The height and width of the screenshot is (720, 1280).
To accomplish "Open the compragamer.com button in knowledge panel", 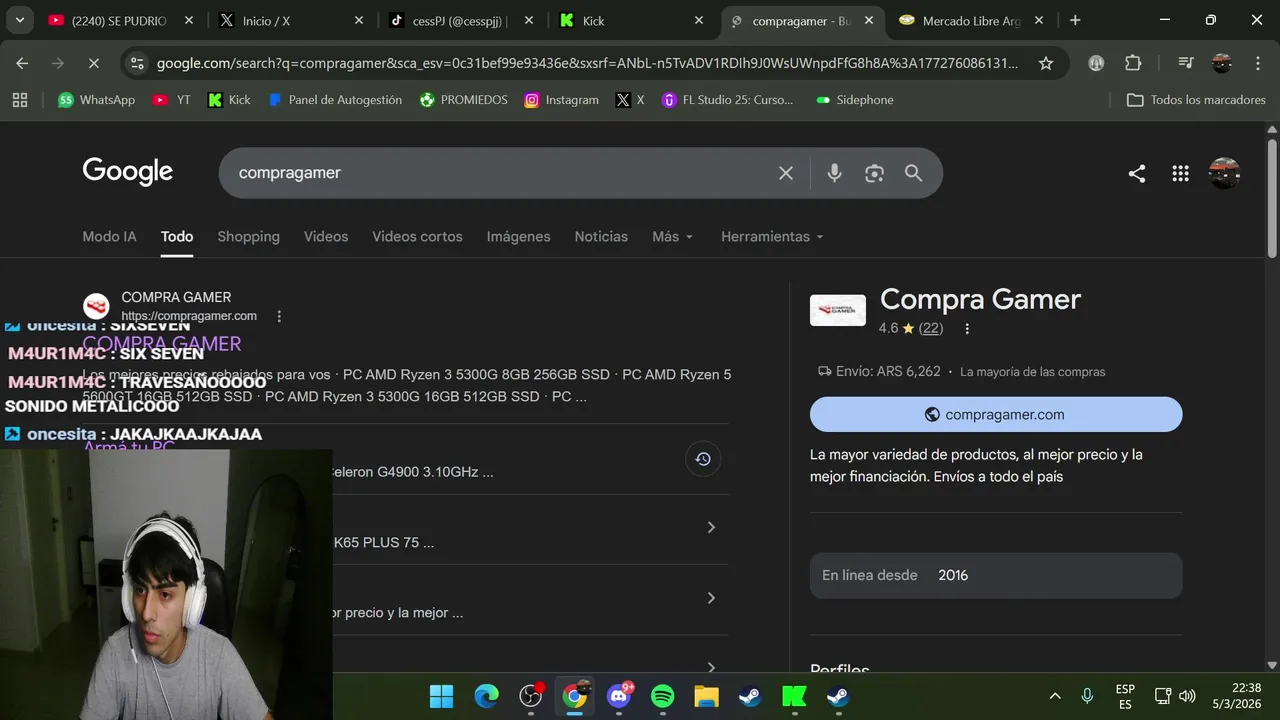I will [x=996, y=414].
